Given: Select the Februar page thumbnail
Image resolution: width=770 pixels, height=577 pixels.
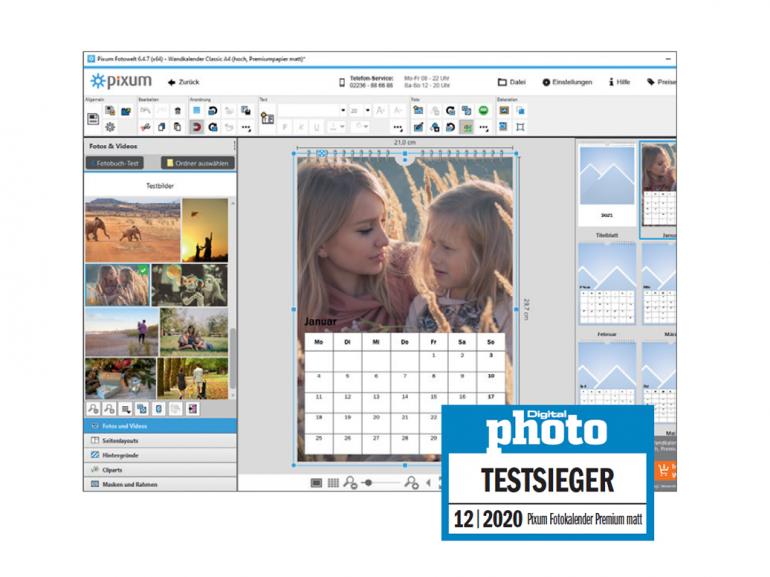Looking at the screenshot, I should click(607, 284).
